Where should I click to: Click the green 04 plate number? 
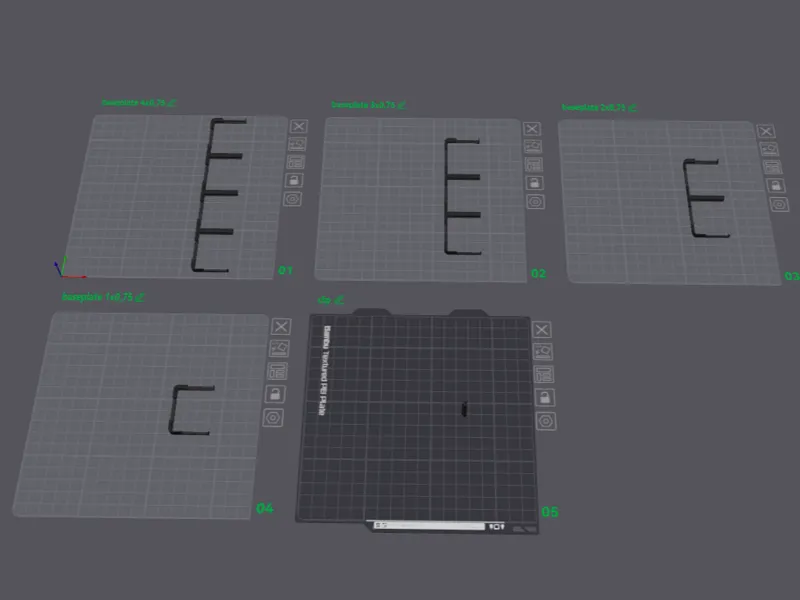(x=265, y=508)
